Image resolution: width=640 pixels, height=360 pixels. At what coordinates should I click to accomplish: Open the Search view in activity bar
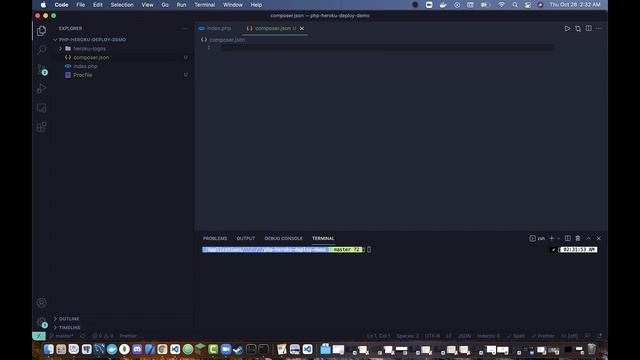tap(41, 50)
